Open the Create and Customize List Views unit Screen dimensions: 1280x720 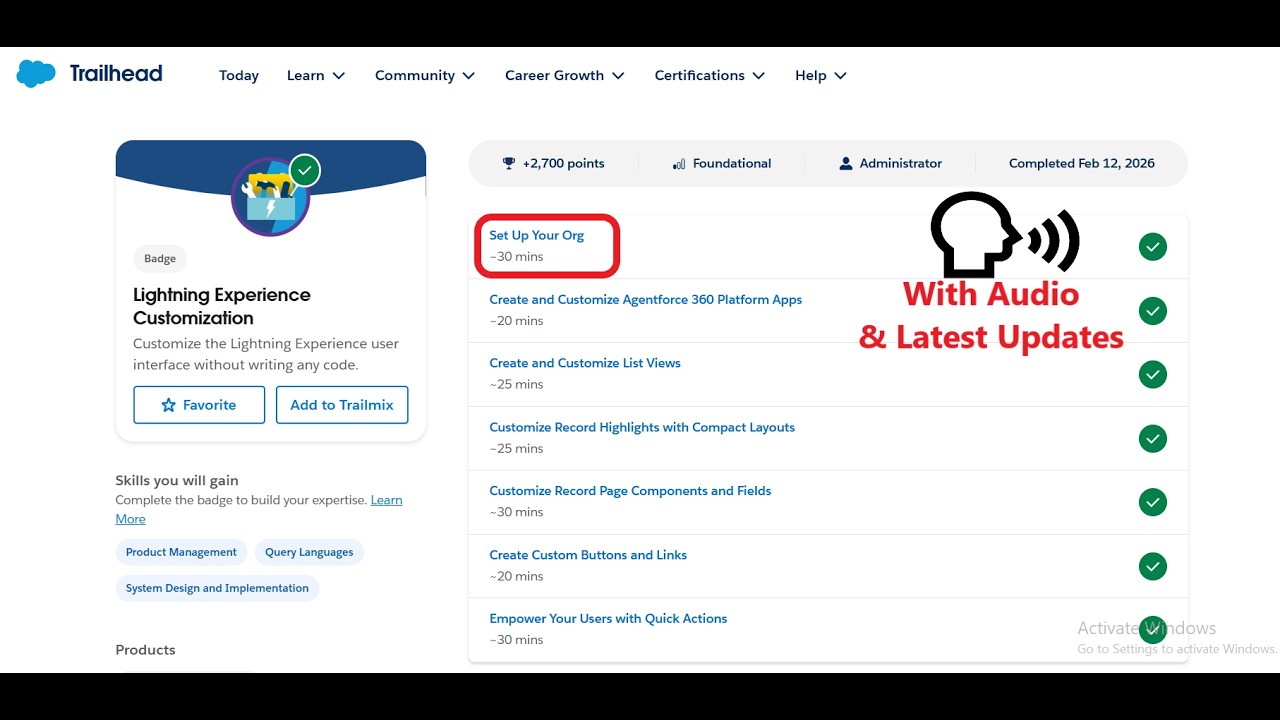(x=585, y=363)
